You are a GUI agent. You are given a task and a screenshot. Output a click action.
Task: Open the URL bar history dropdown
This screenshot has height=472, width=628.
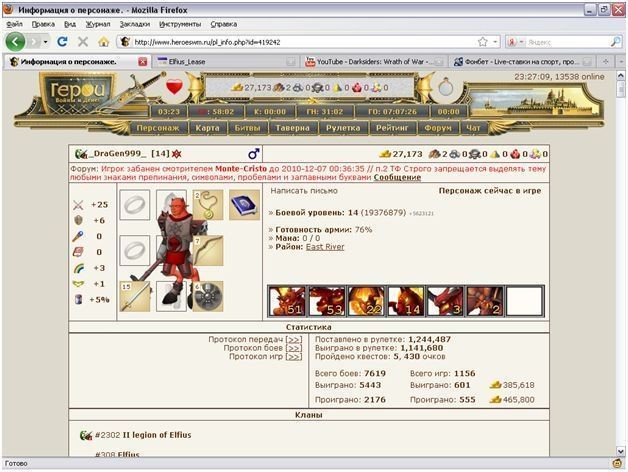pos(495,42)
